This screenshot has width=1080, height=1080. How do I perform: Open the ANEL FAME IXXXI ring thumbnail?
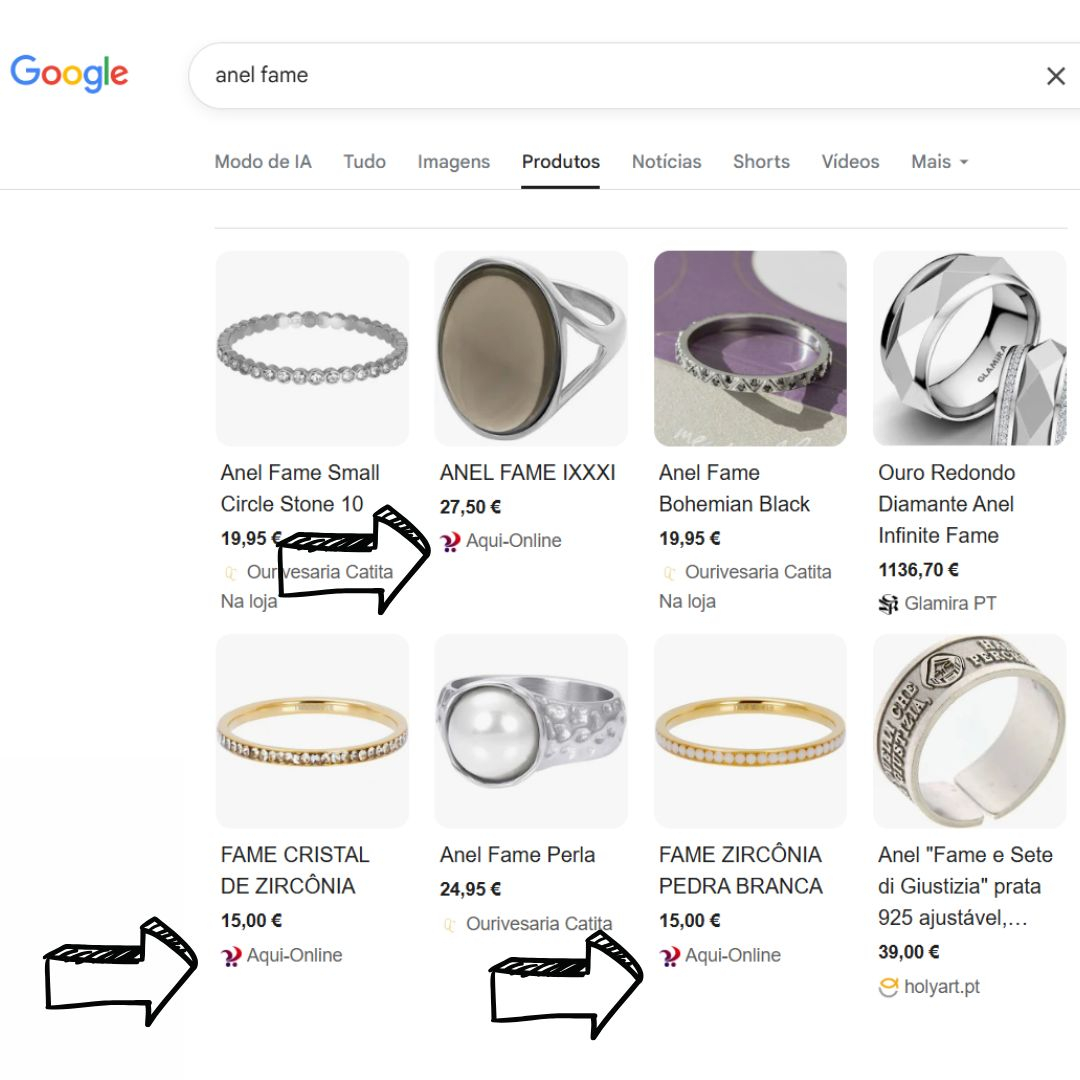pos(531,348)
